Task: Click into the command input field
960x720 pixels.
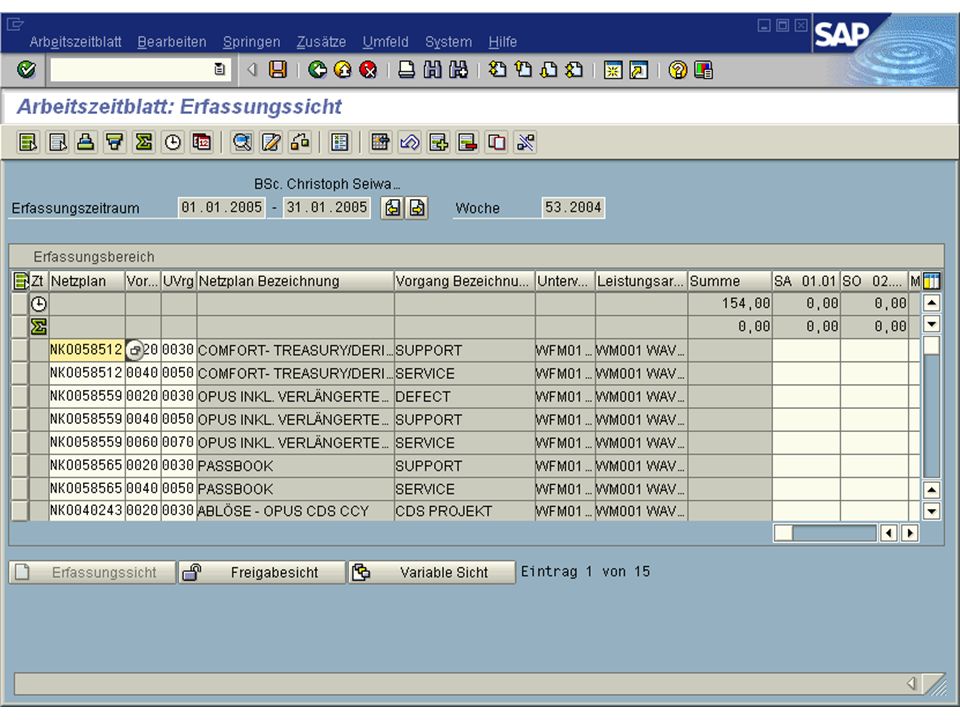Action: pos(133,70)
